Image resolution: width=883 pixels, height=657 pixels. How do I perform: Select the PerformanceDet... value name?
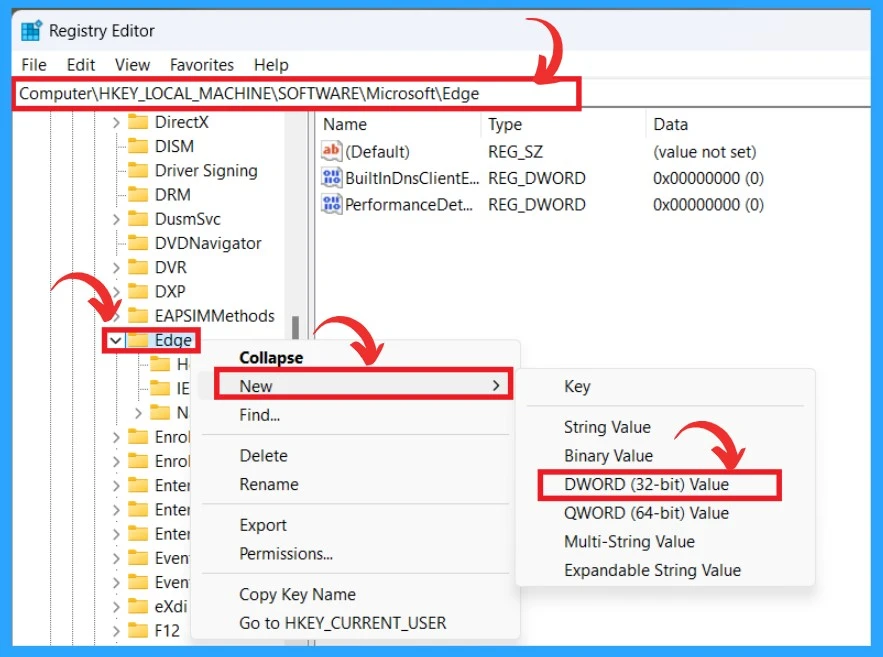coord(409,204)
